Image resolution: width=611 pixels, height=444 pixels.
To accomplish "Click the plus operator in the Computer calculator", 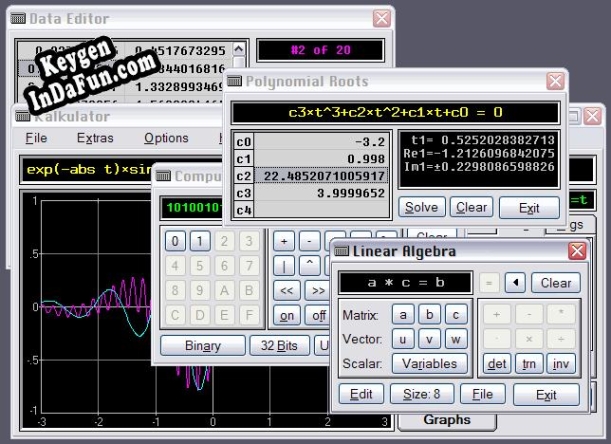I will coord(284,241).
